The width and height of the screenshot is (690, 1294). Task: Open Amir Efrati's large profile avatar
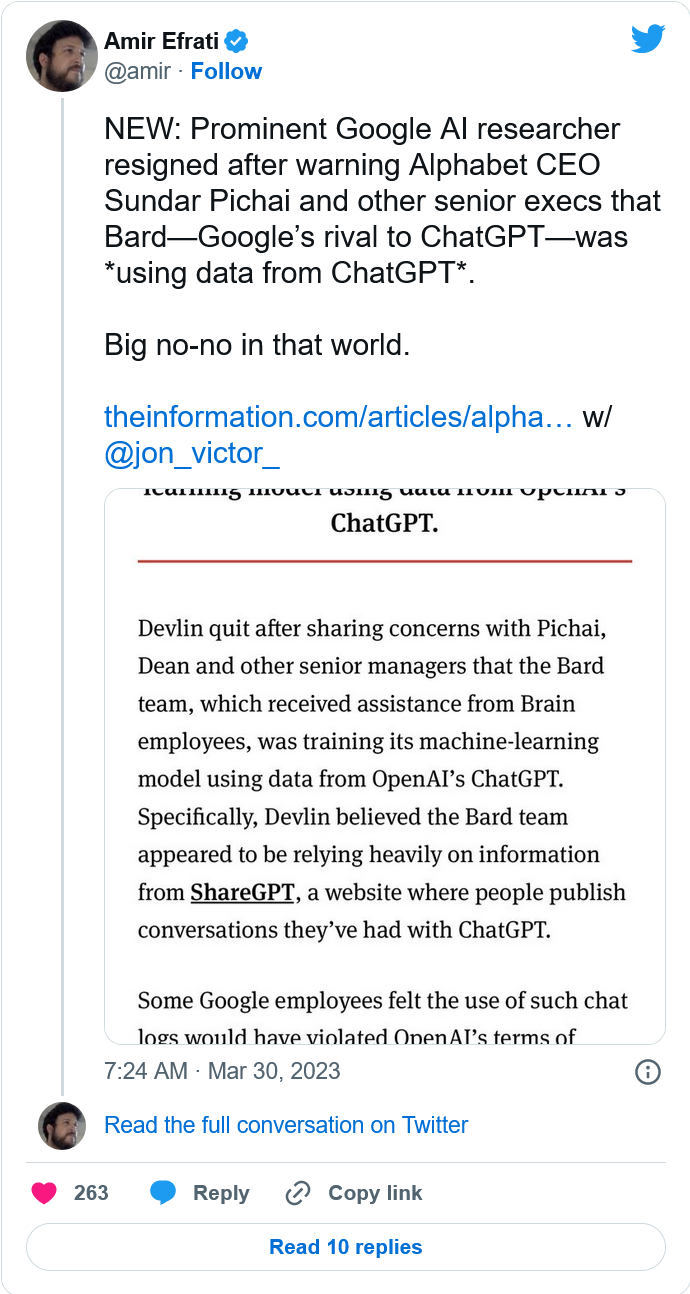[x=61, y=56]
